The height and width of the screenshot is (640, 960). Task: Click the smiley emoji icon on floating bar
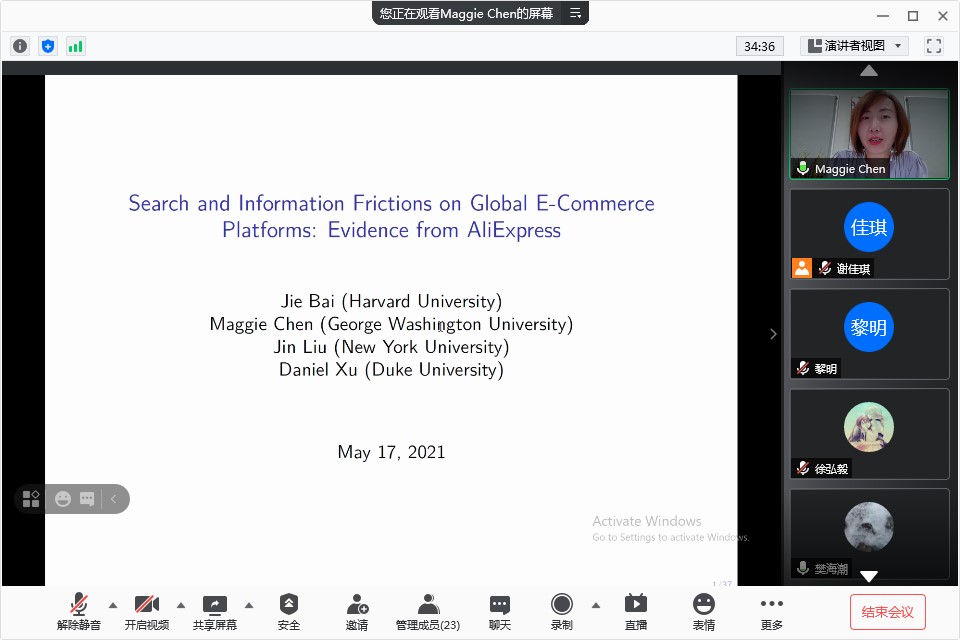click(63, 499)
